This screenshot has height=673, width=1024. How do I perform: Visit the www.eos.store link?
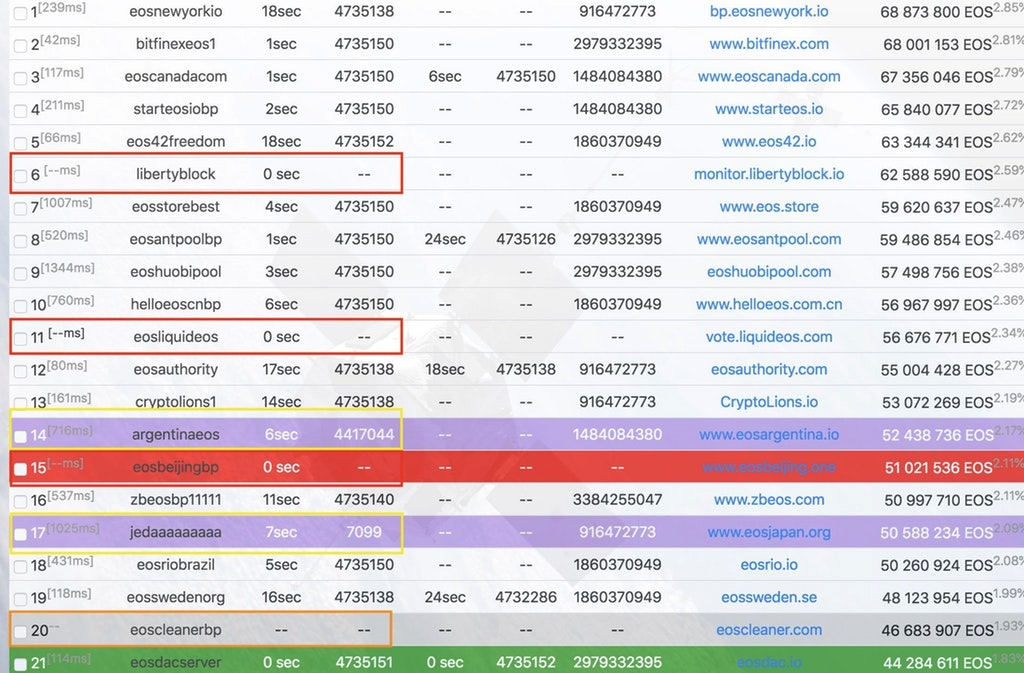(x=769, y=207)
